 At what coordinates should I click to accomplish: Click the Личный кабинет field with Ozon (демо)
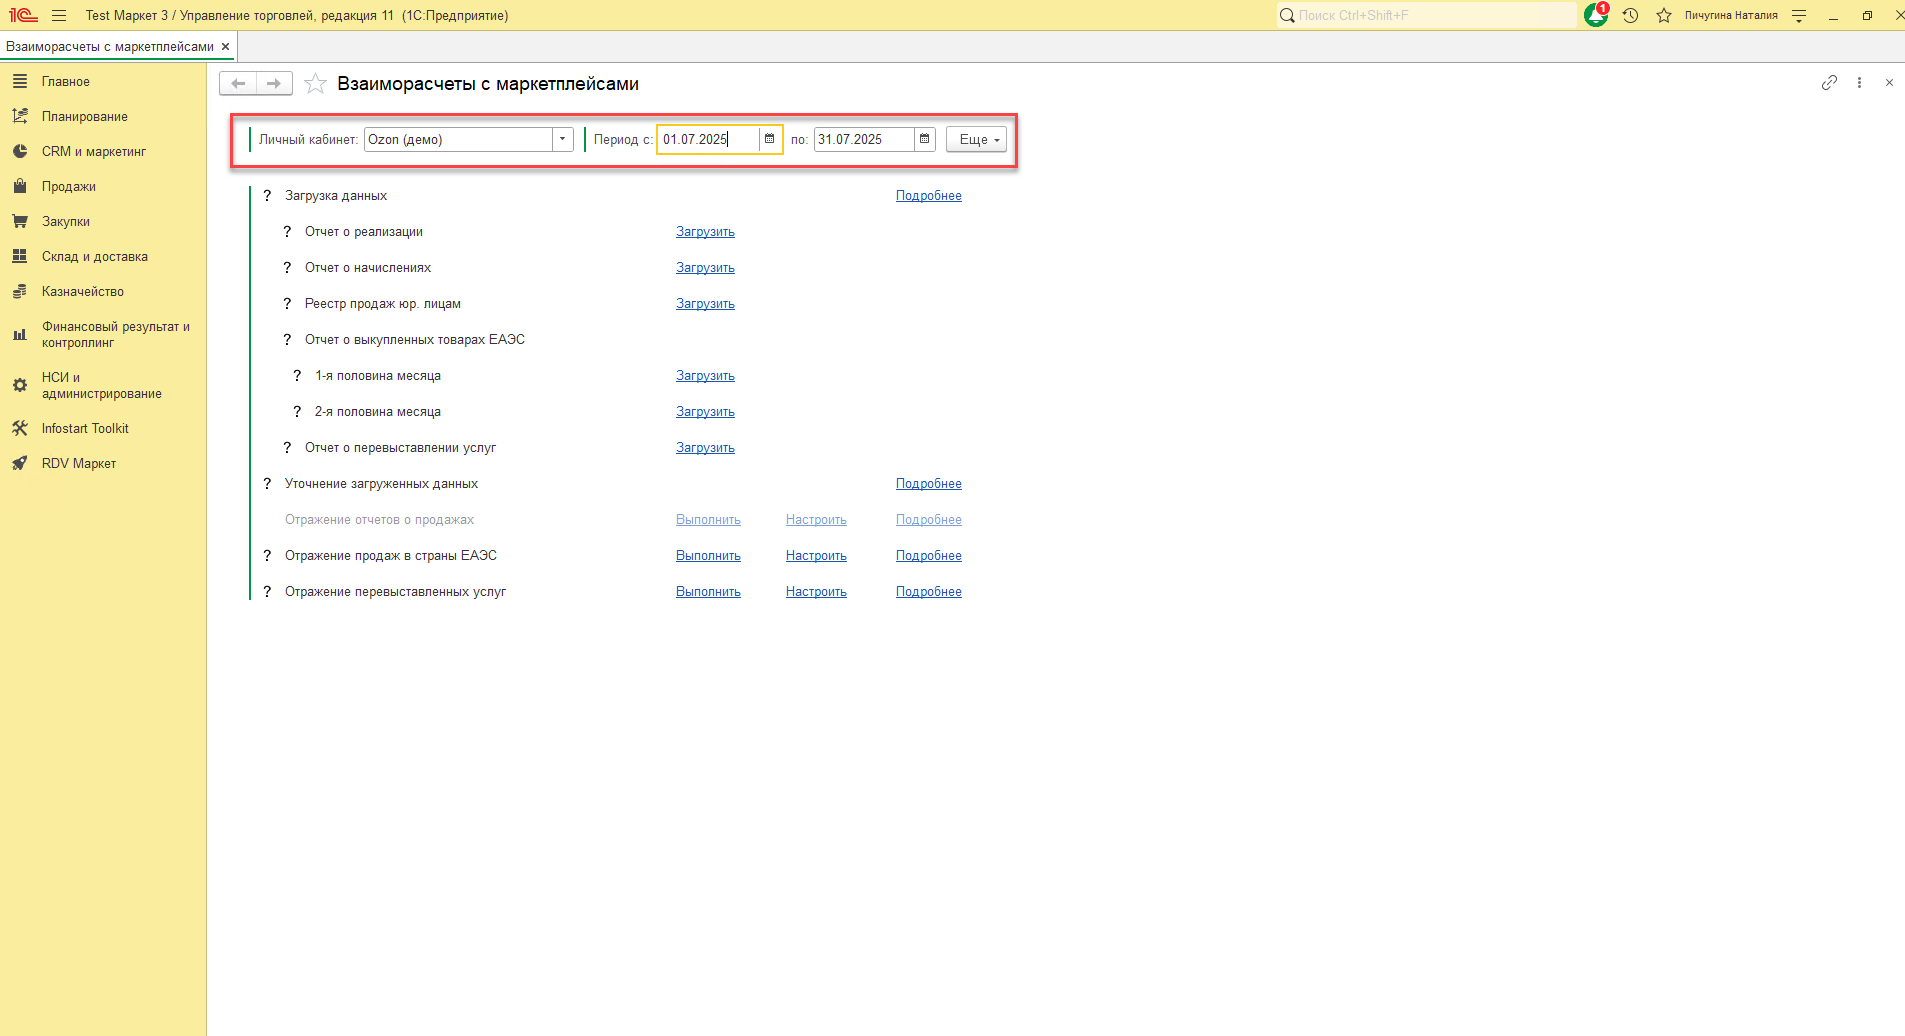(458, 139)
